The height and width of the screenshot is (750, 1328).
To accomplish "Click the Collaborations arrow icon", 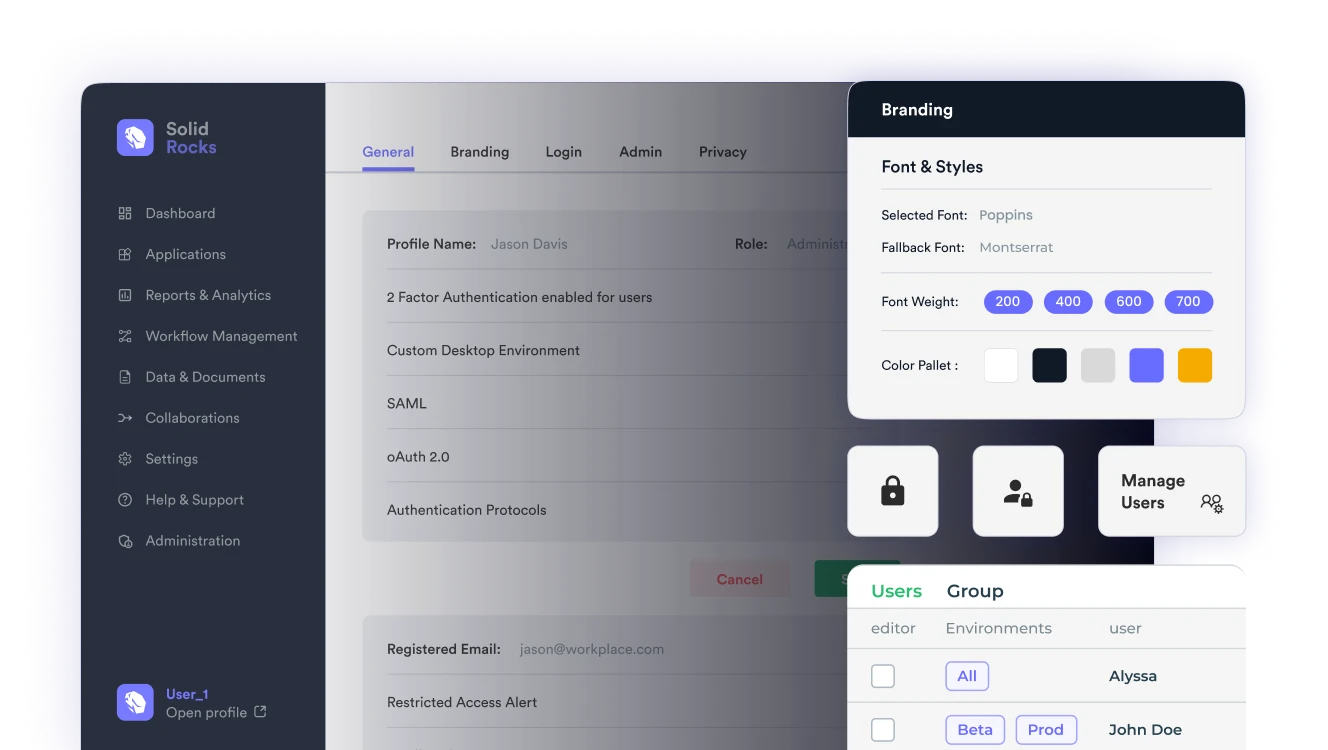I will tap(125, 418).
